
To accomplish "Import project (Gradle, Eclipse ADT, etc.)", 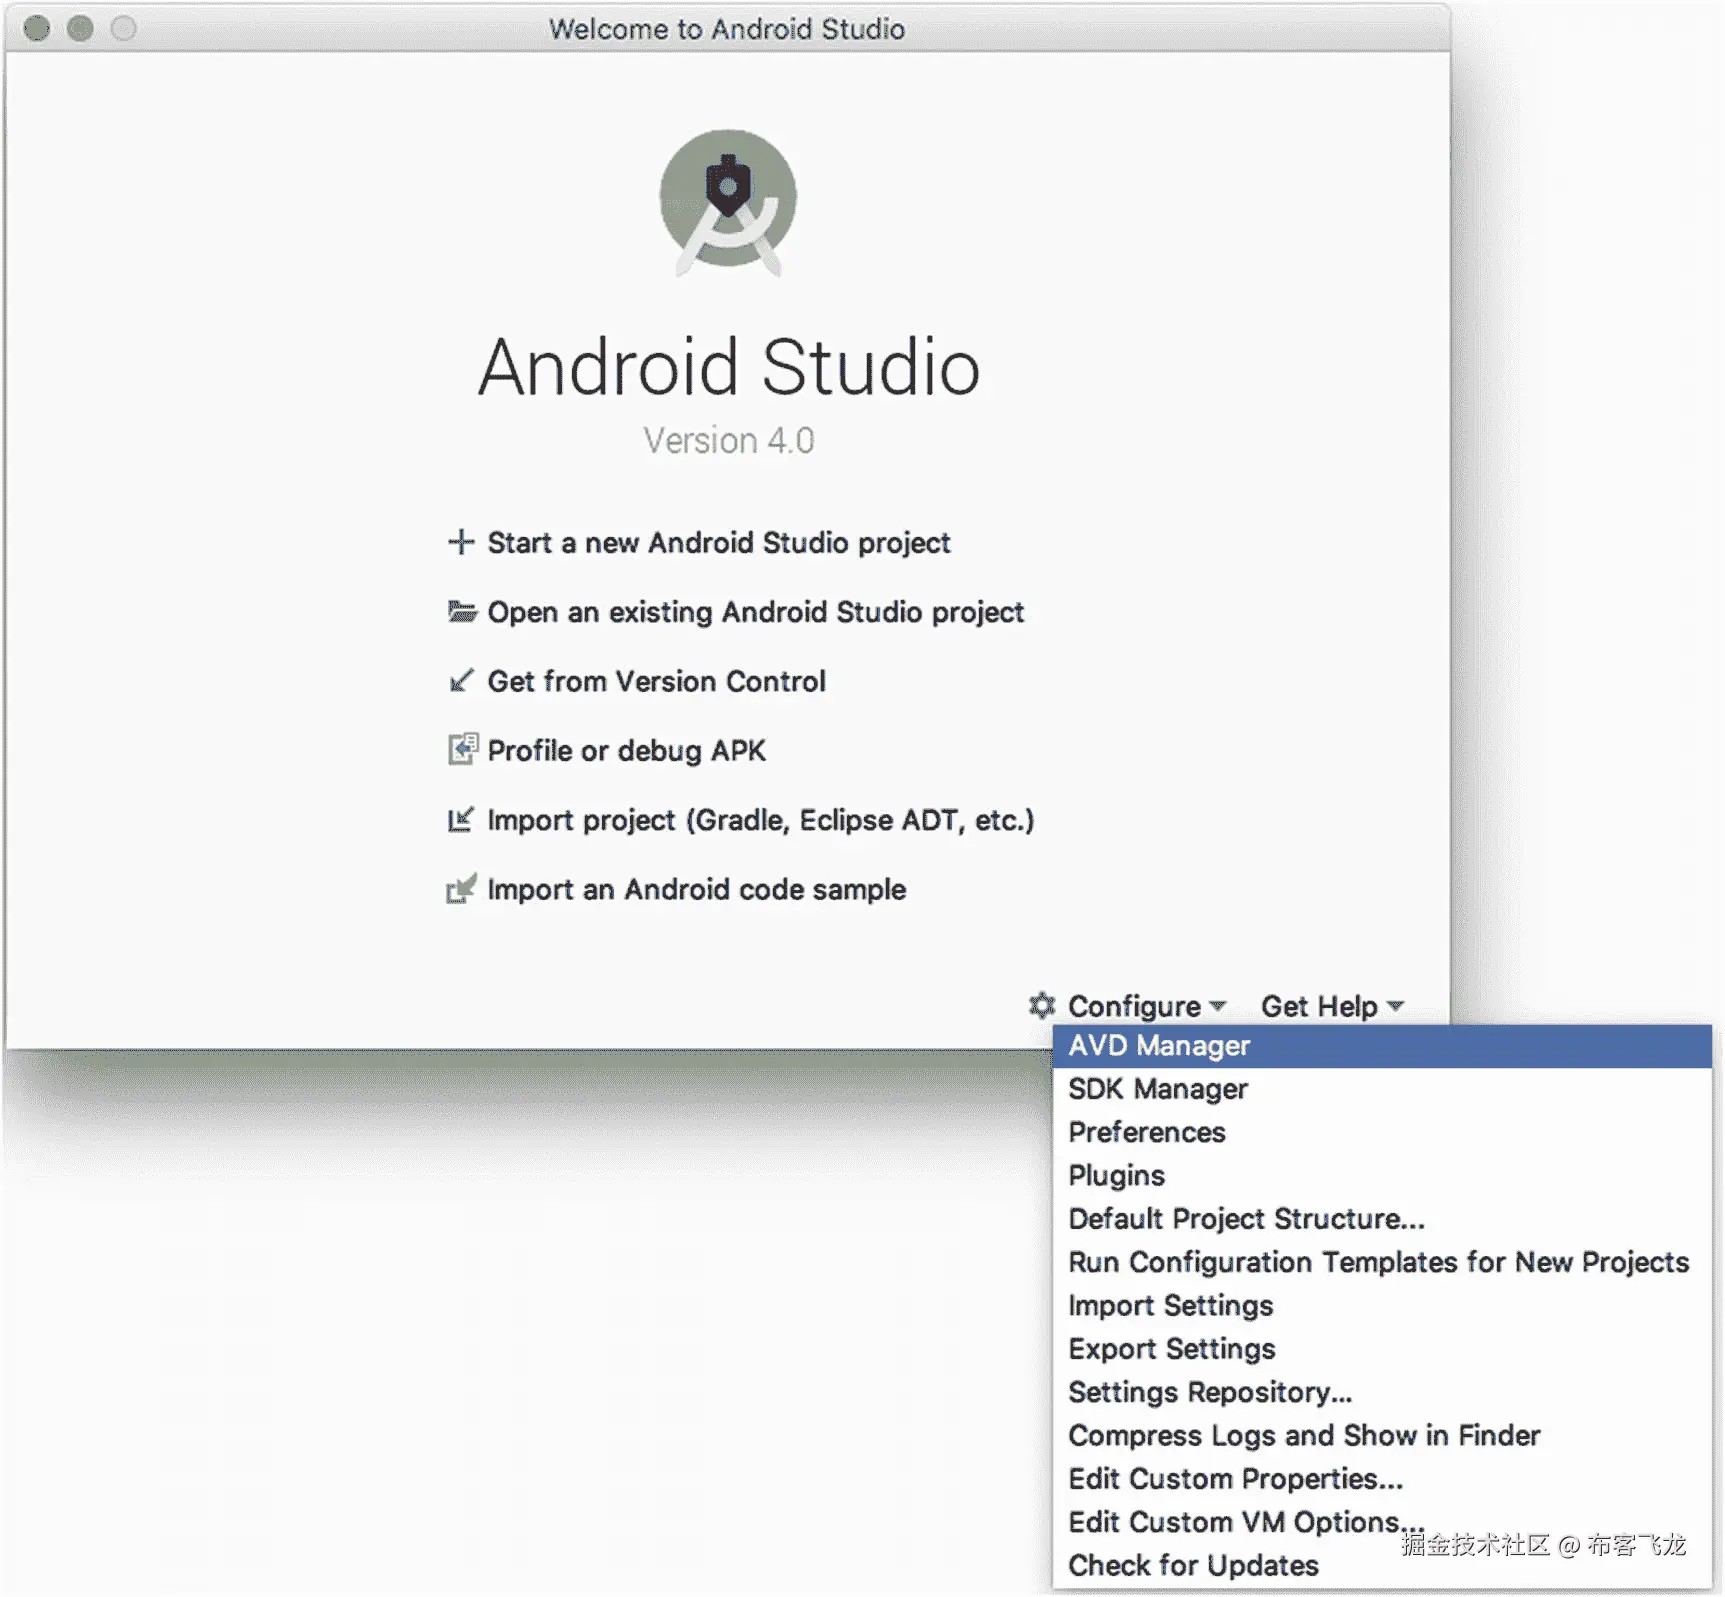I will pyautogui.click(x=761, y=820).
